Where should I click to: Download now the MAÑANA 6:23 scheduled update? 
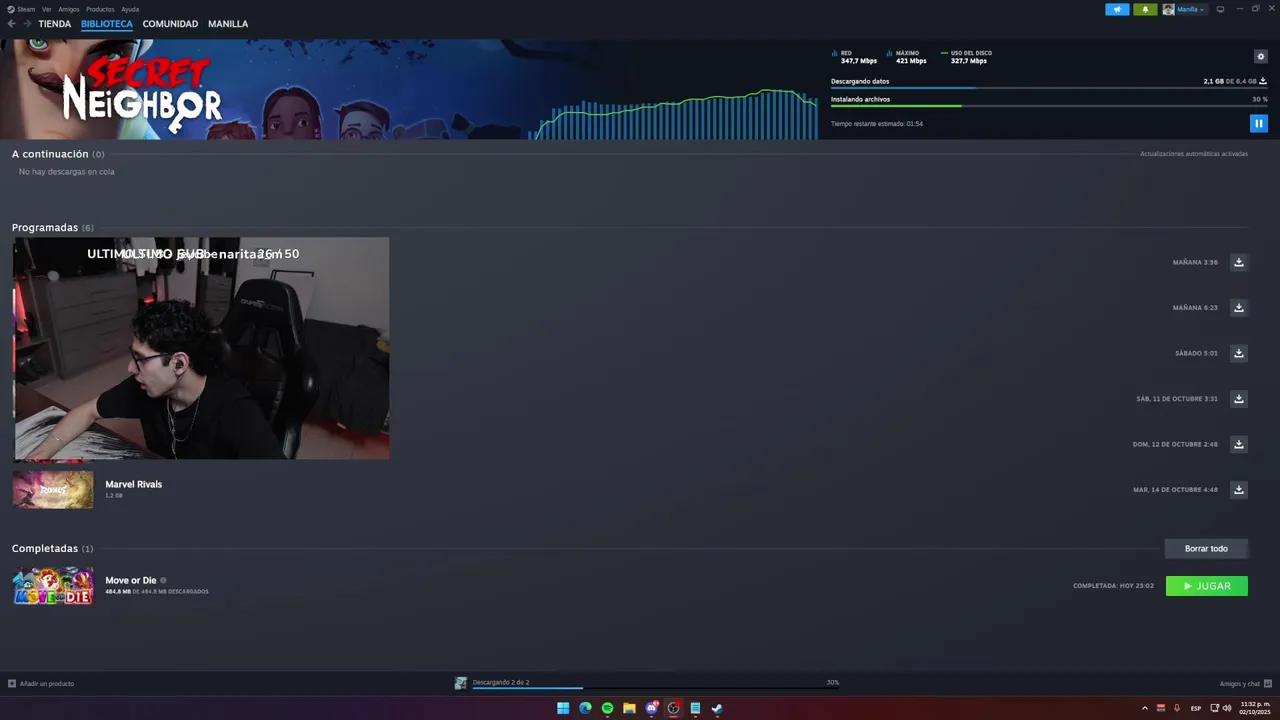click(1239, 308)
